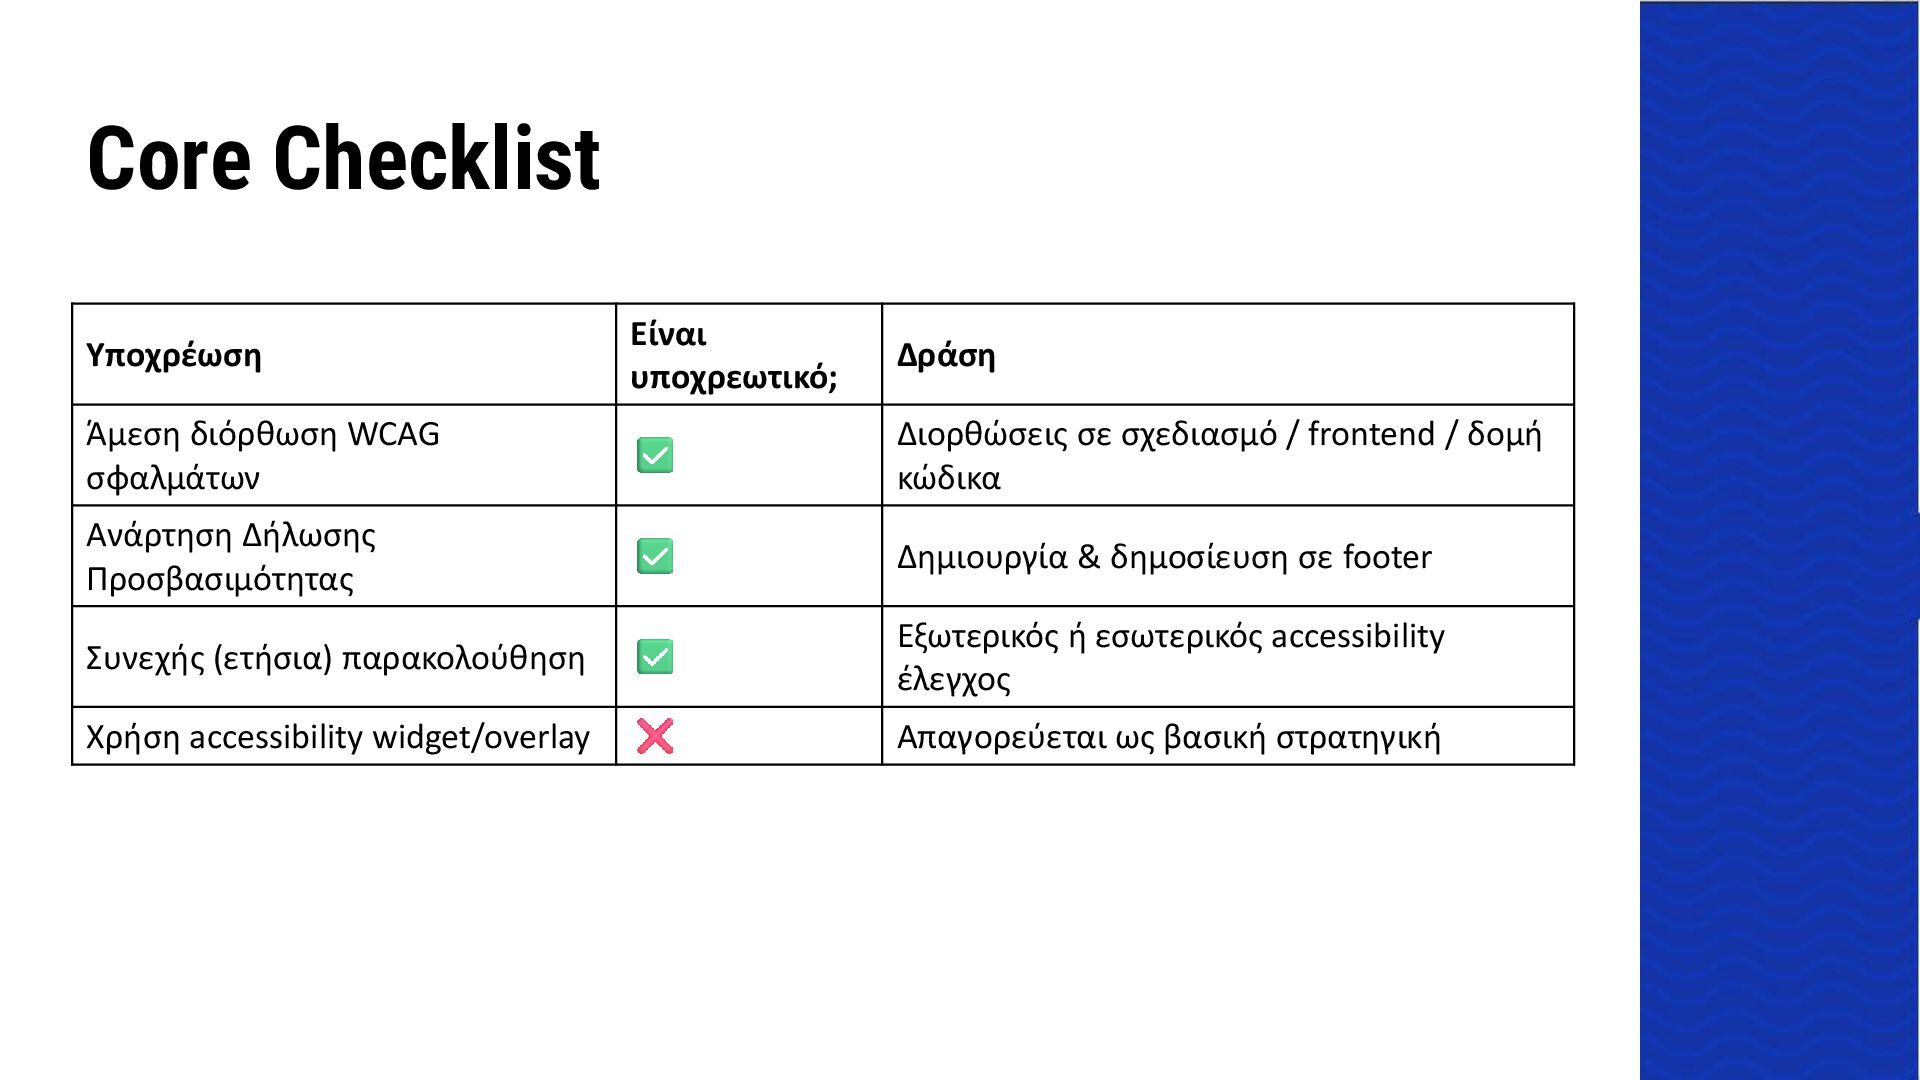Click the blue wavy pattern side panel
This screenshot has width=1920, height=1080.
1779,540
